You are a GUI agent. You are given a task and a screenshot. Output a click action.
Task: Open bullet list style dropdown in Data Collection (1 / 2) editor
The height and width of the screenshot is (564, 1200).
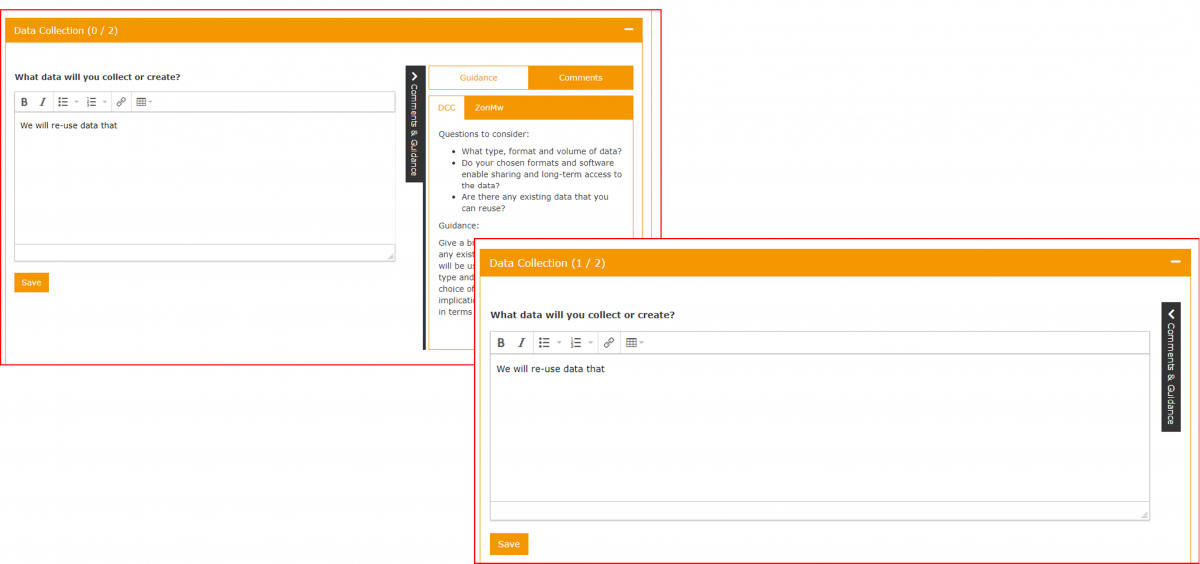pos(559,343)
